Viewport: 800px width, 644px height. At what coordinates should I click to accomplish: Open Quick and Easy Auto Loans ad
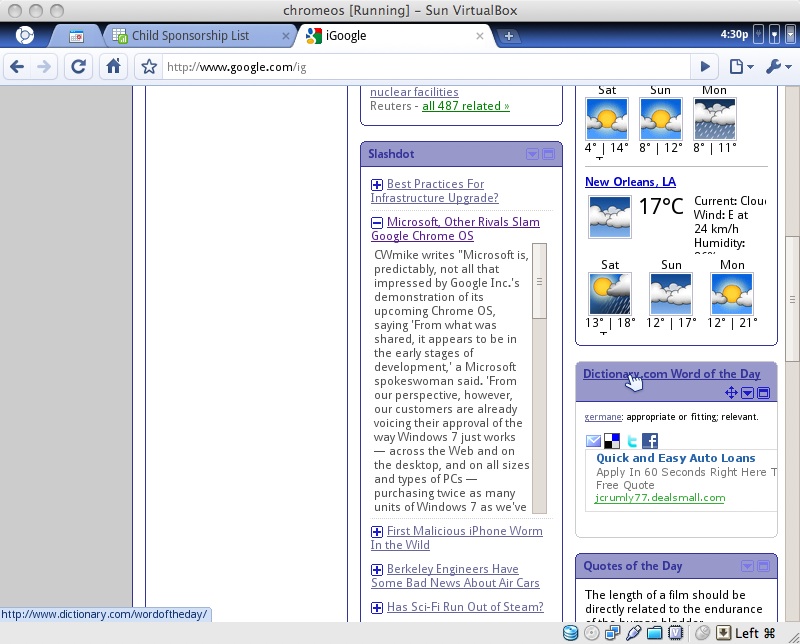(x=676, y=458)
